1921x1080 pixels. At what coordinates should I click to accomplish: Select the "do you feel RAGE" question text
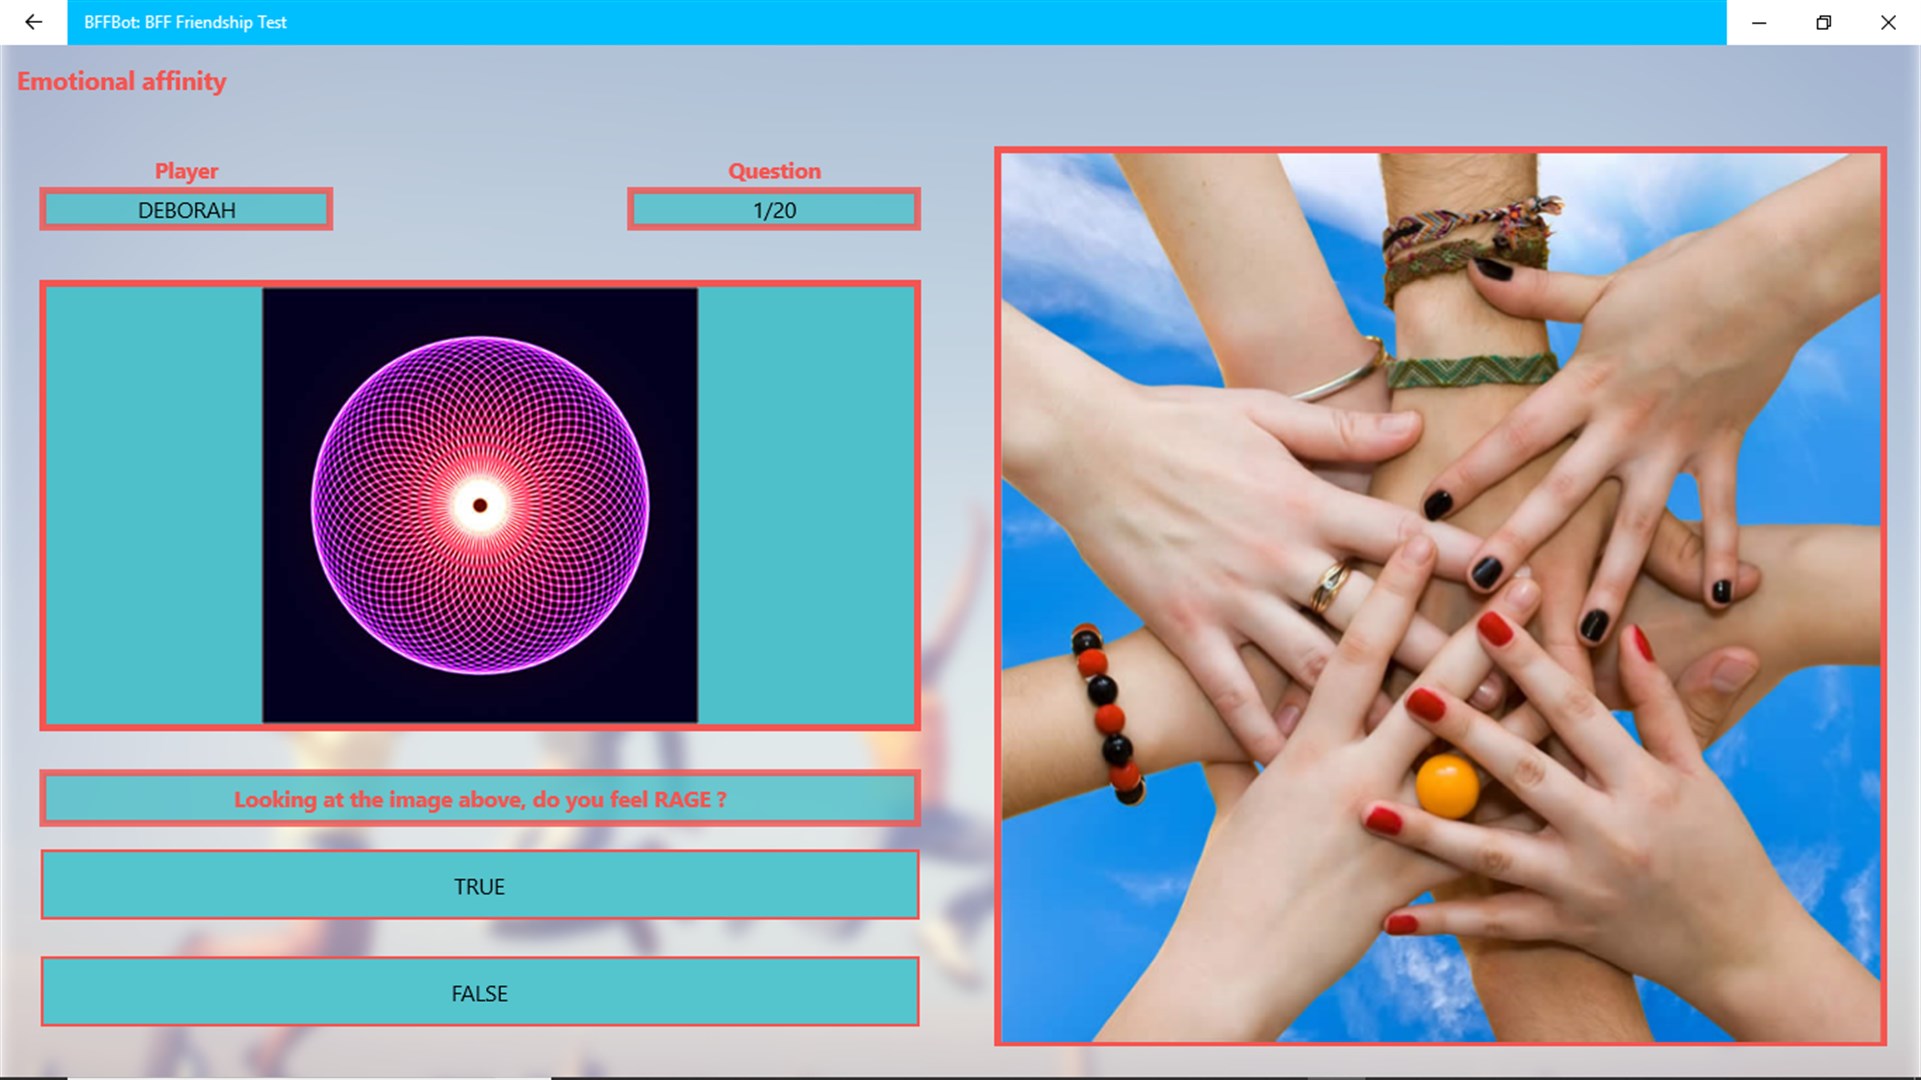coord(480,799)
